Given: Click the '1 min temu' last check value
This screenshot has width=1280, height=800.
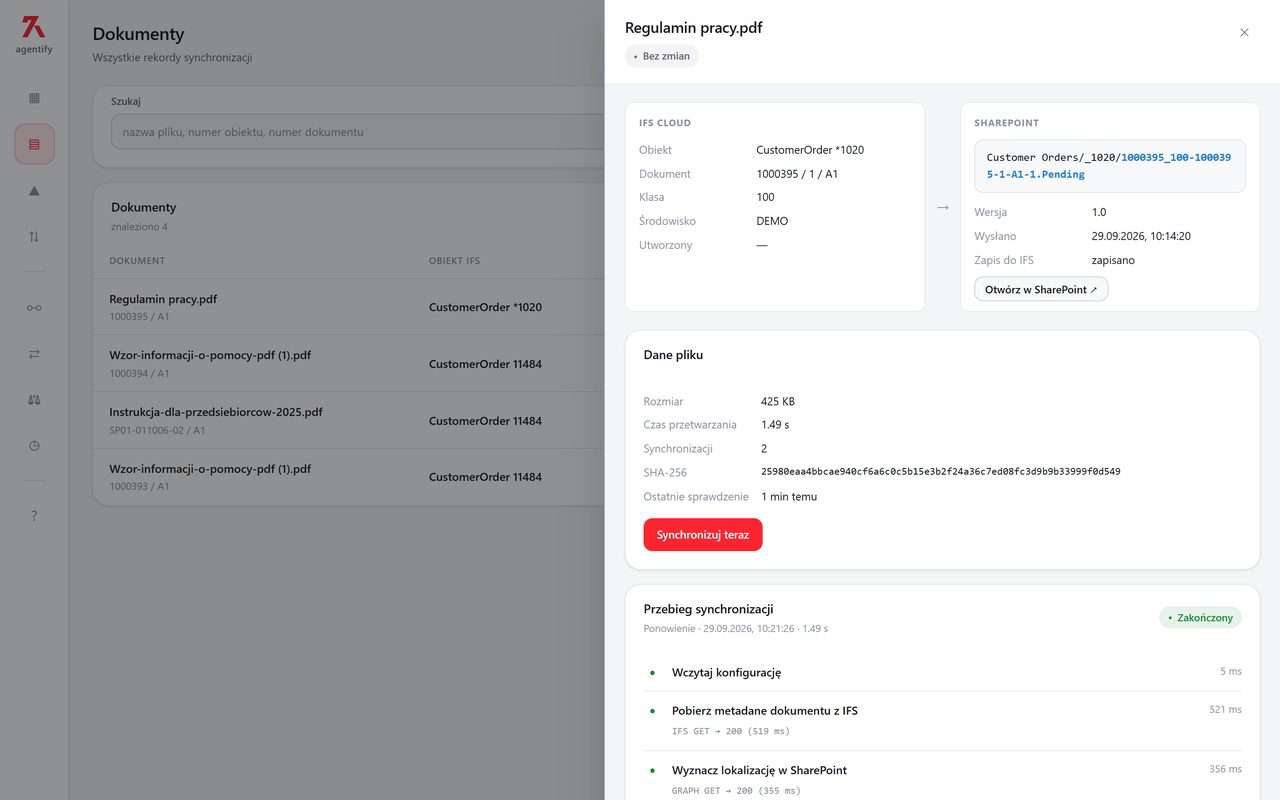Looking at the screenshot, I should 789,496.
